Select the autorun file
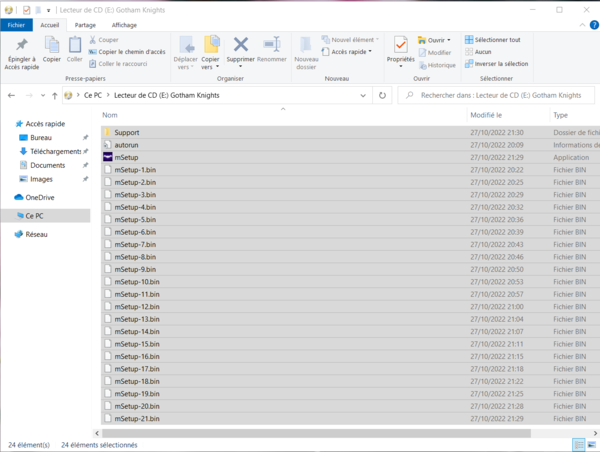 pyautogui.click(x=126, y=145)
